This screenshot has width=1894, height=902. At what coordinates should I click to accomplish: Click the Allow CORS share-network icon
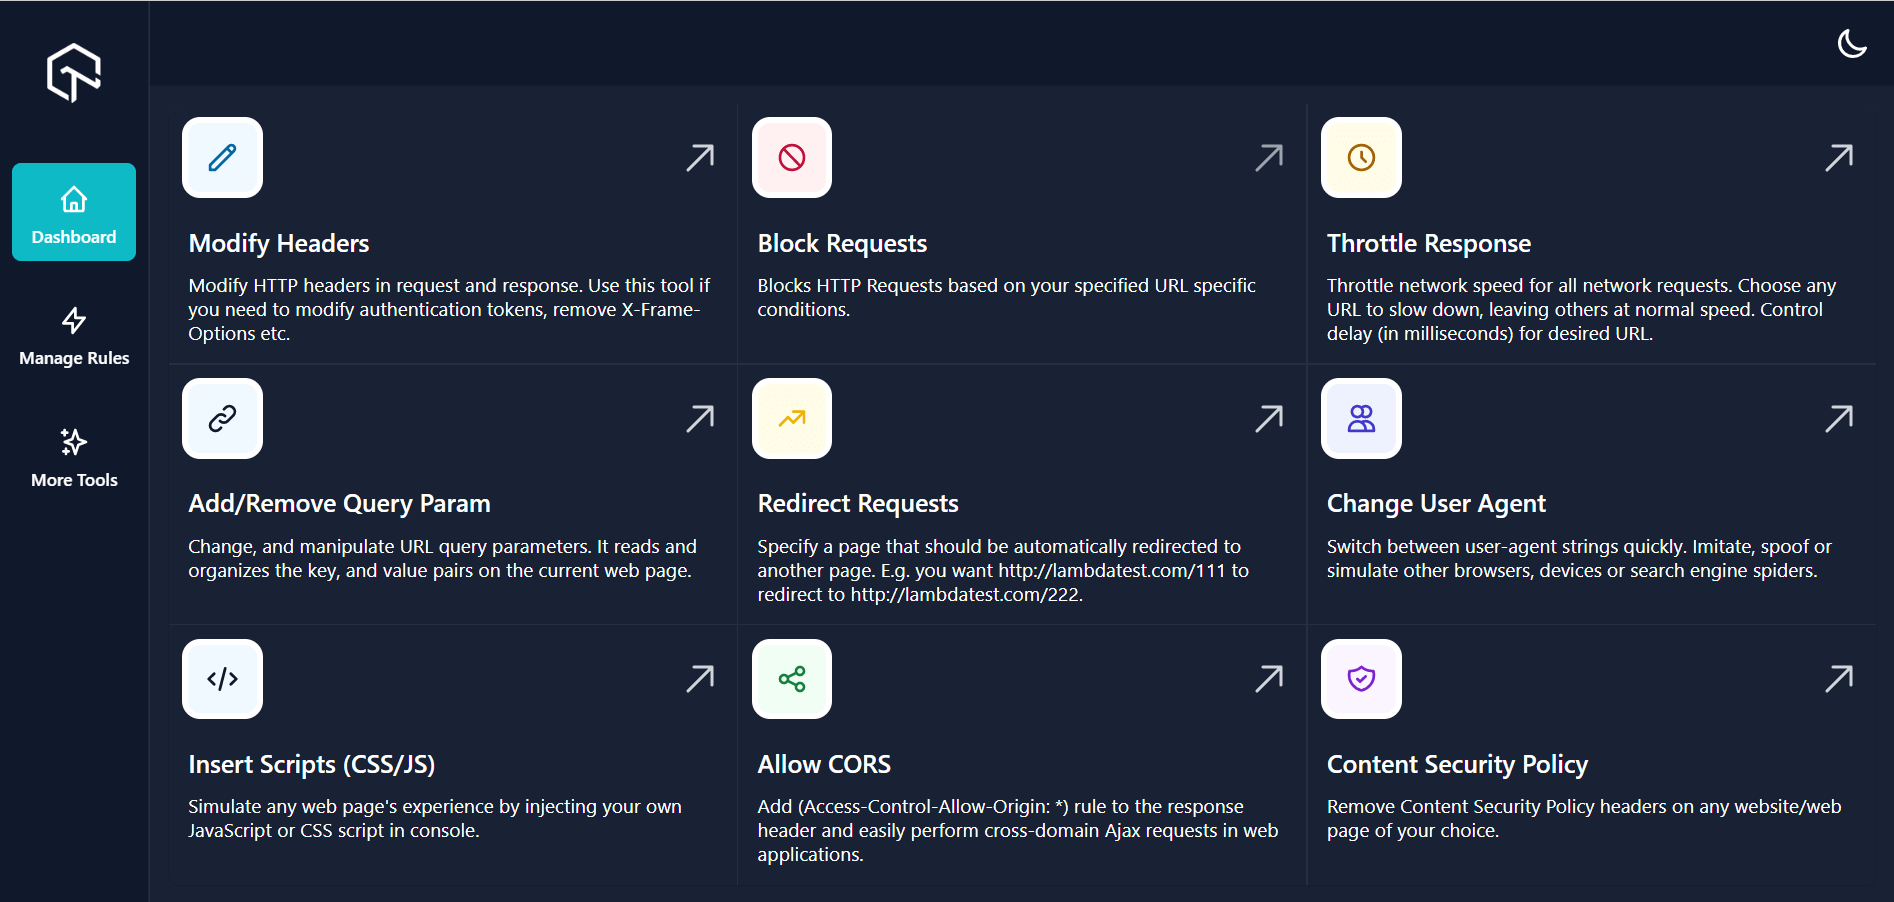point(791,679)
